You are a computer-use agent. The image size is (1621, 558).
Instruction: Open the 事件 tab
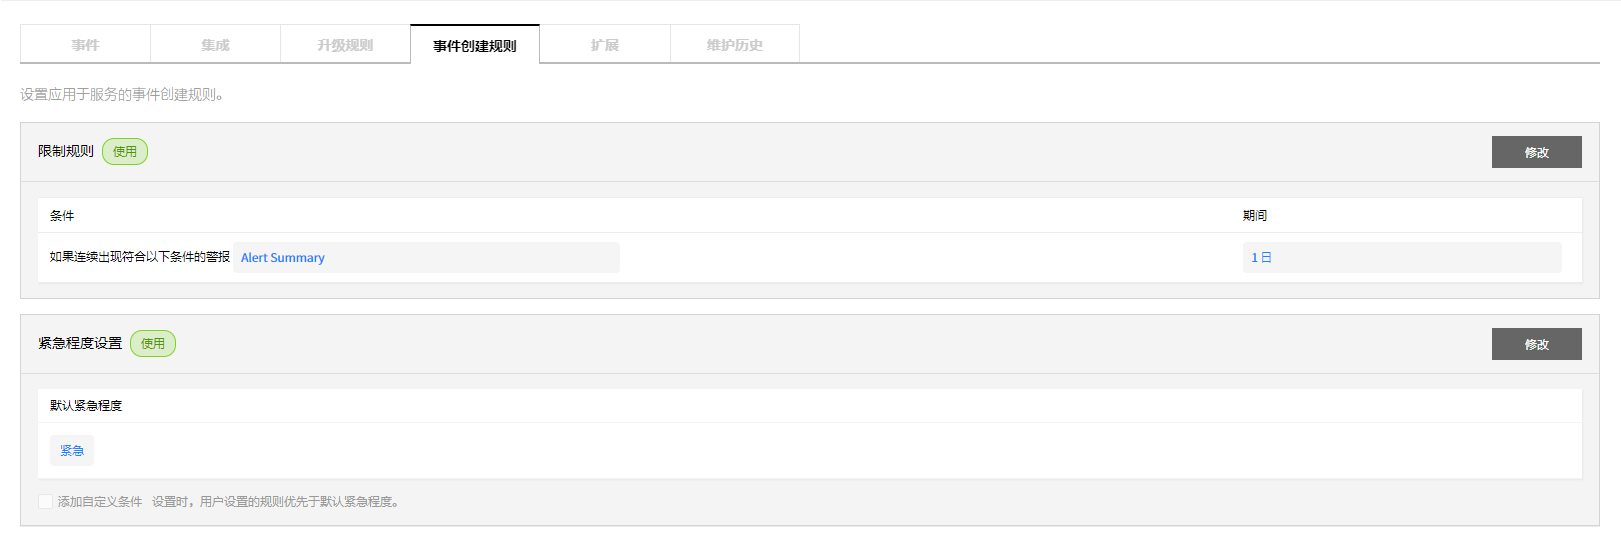(x=85, y=45)
